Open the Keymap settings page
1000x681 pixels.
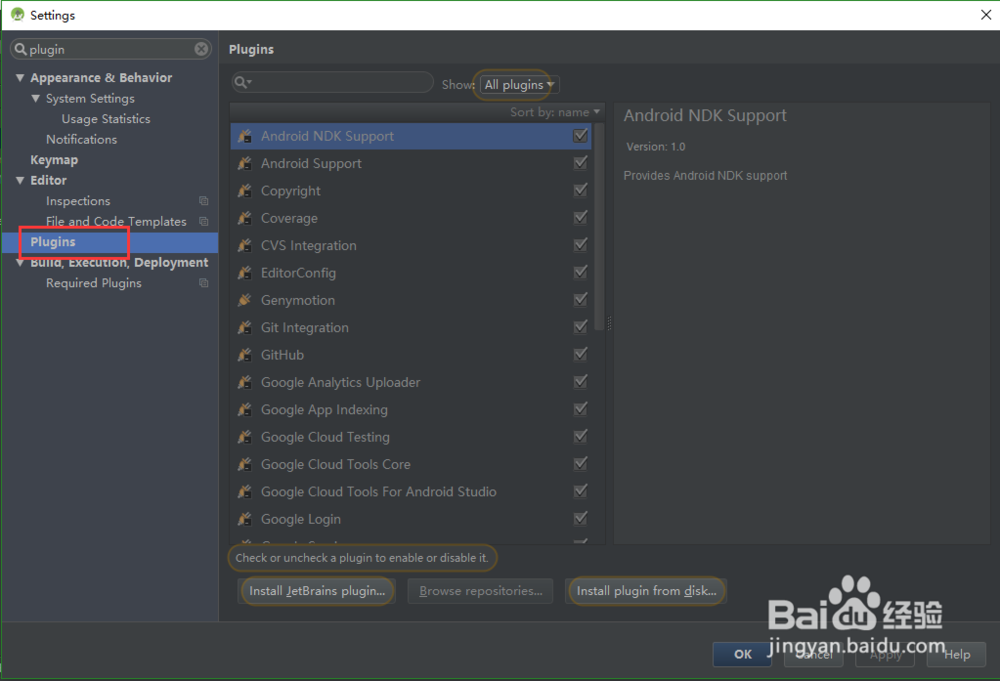[x=54, y=160]
